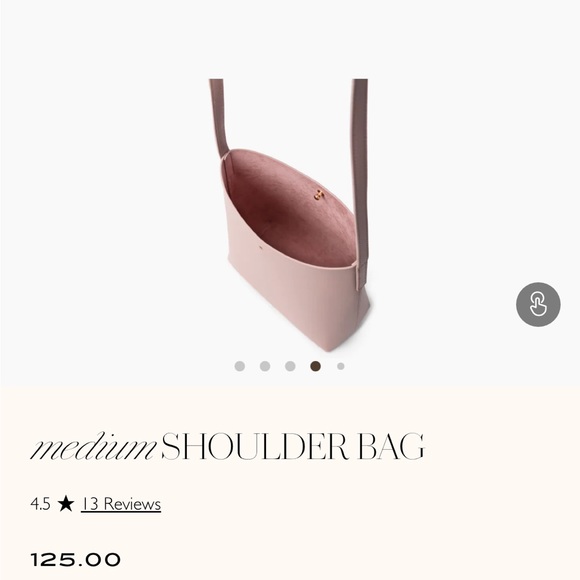Click the small embossed logo on bag front
Screen dimensions: 580x580
point(260,247)
